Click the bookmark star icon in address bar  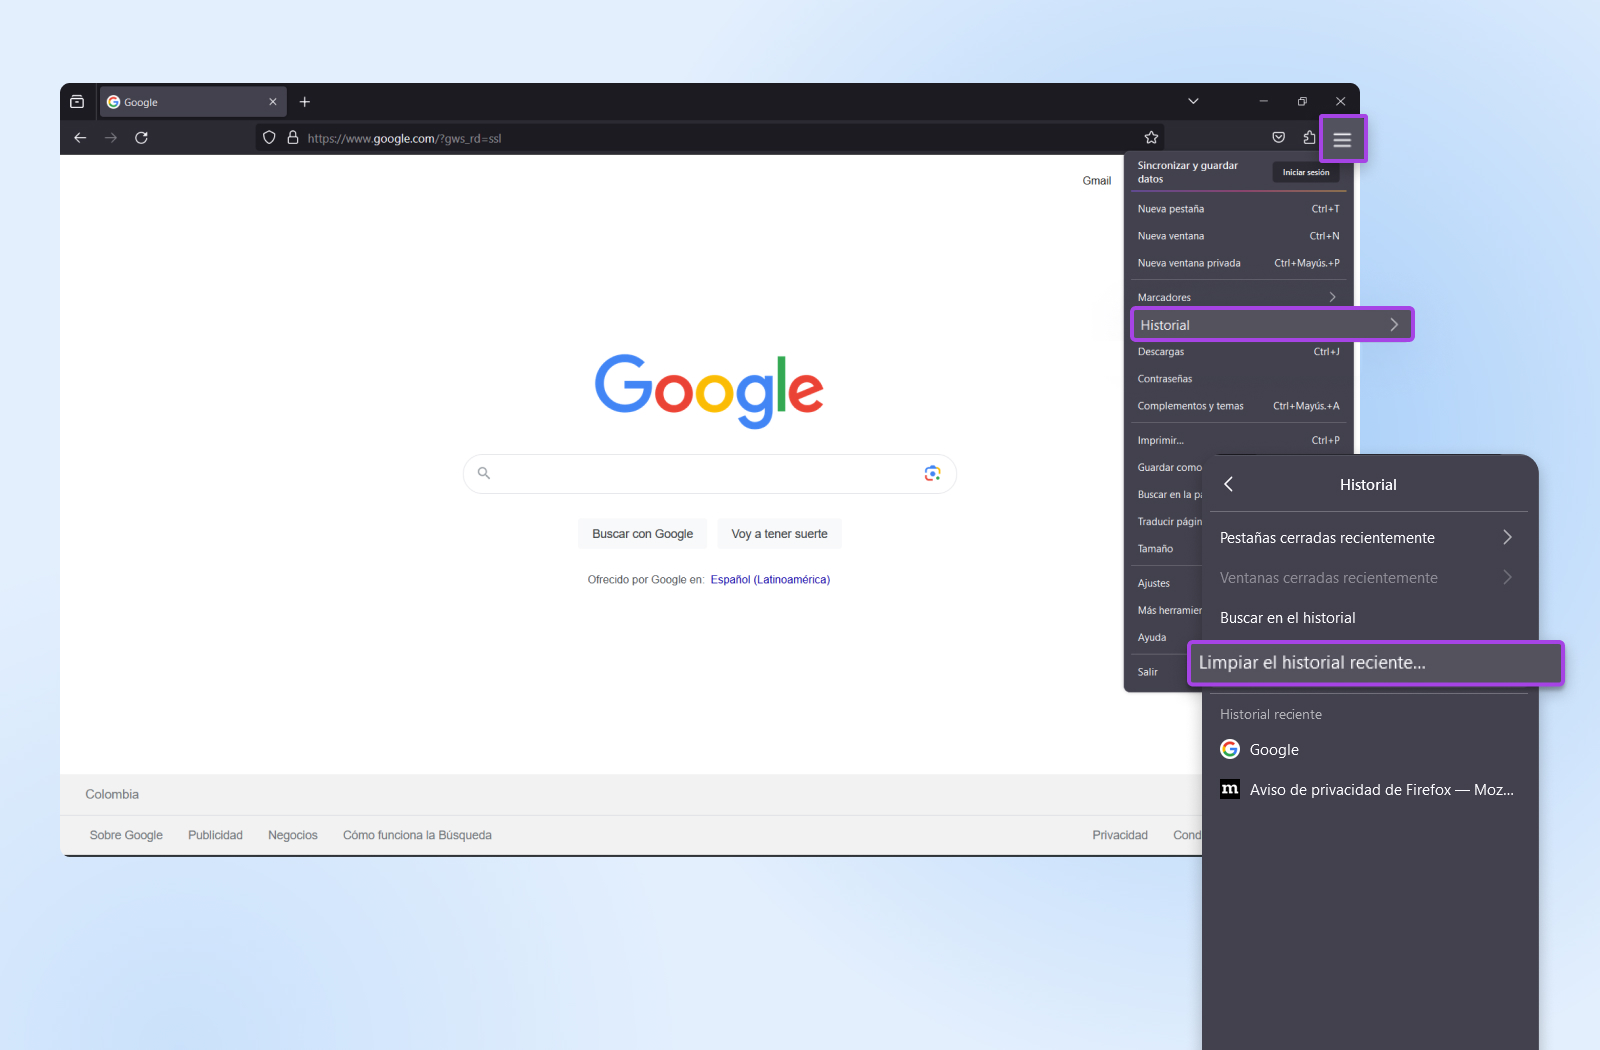(1151, 138)
